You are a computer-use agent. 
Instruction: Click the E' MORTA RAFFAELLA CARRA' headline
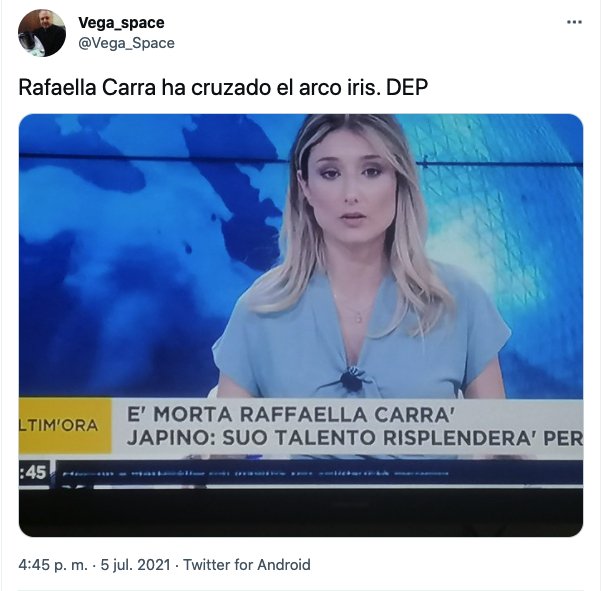click(291, 415)
